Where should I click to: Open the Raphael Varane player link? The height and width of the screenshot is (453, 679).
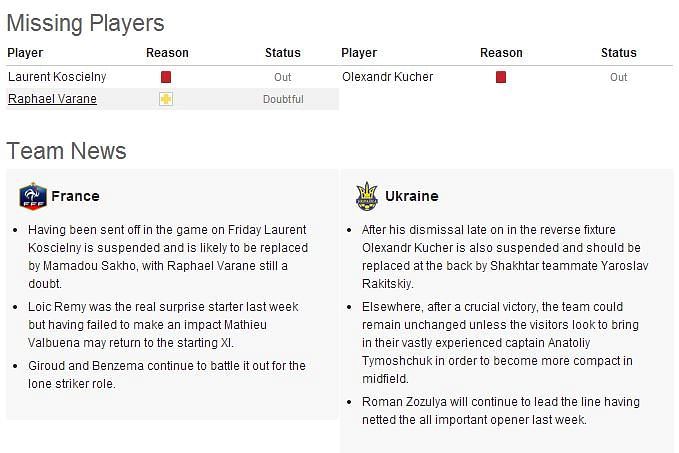point(52,99)
